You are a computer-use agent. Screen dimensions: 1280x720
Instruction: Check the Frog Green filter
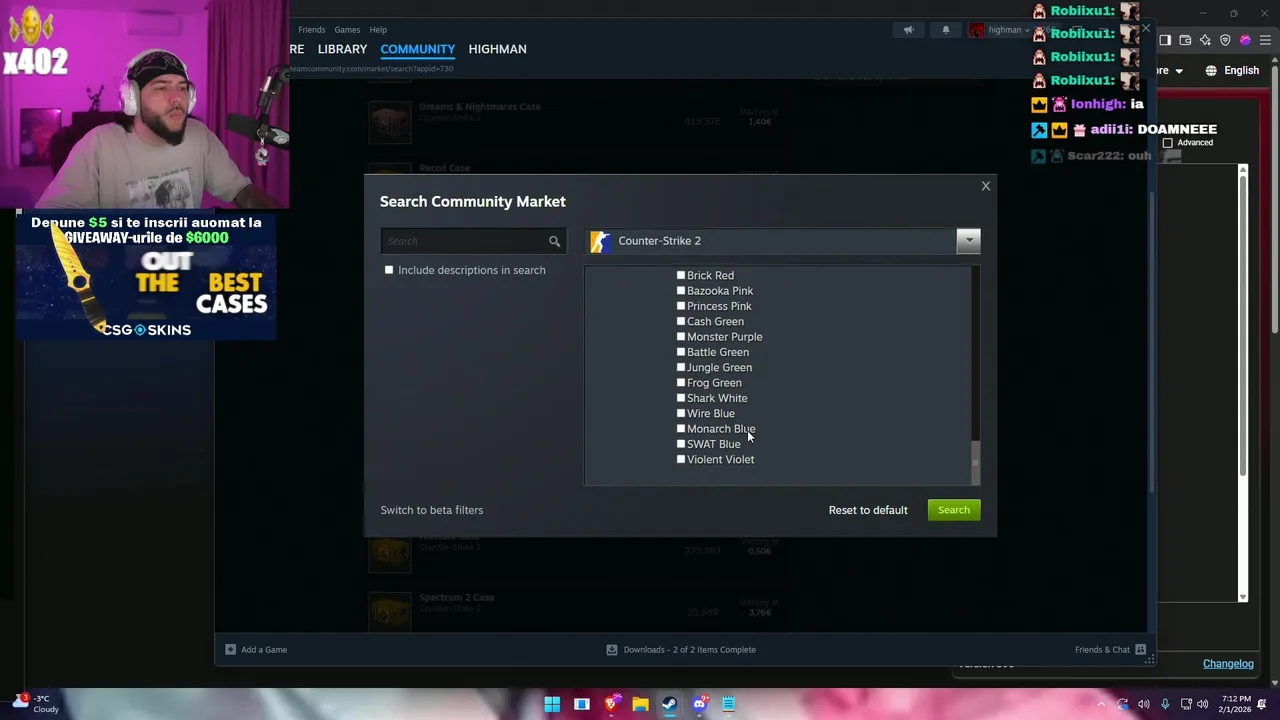coord(681,383)
